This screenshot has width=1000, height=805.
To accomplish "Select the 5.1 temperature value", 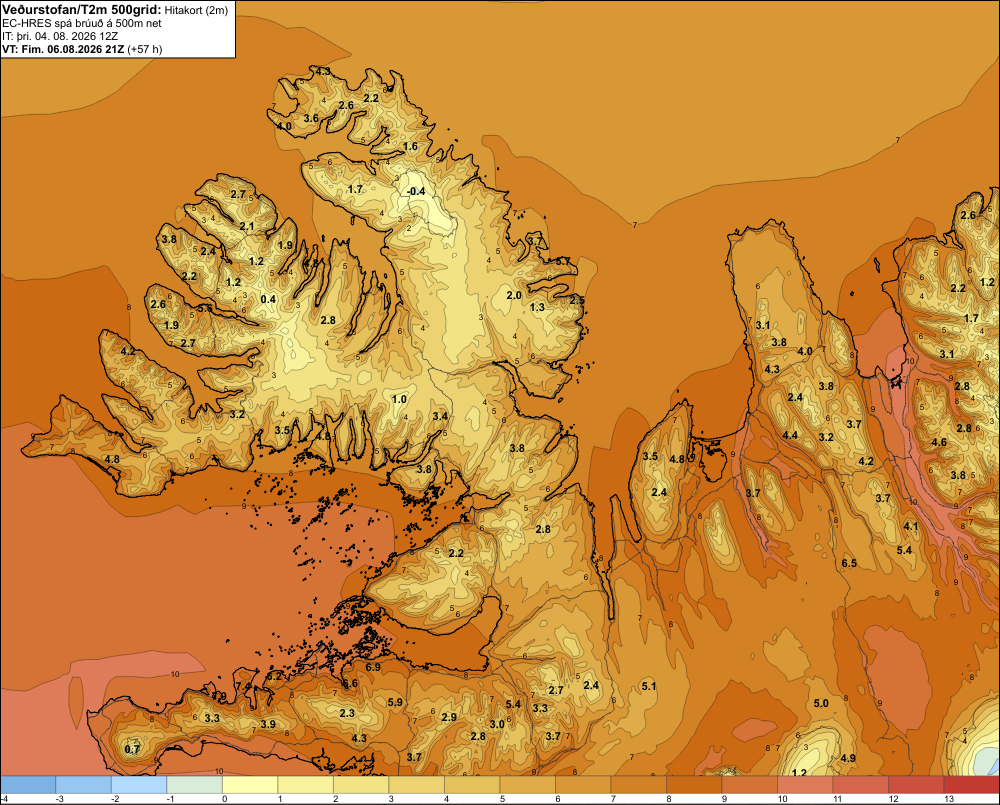I will click(x=649, y=686).
